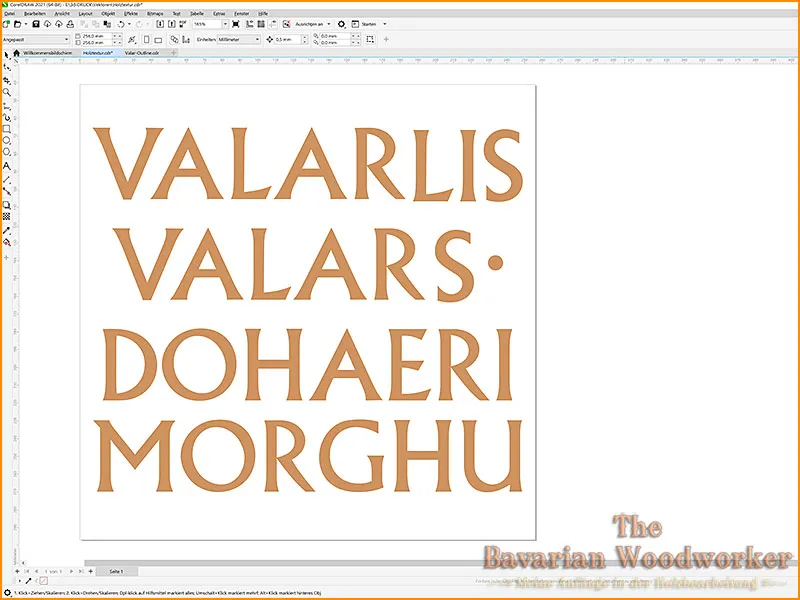Toggle the Snap off button
Viewport: 800px width, 600px height.
[287, 24]
